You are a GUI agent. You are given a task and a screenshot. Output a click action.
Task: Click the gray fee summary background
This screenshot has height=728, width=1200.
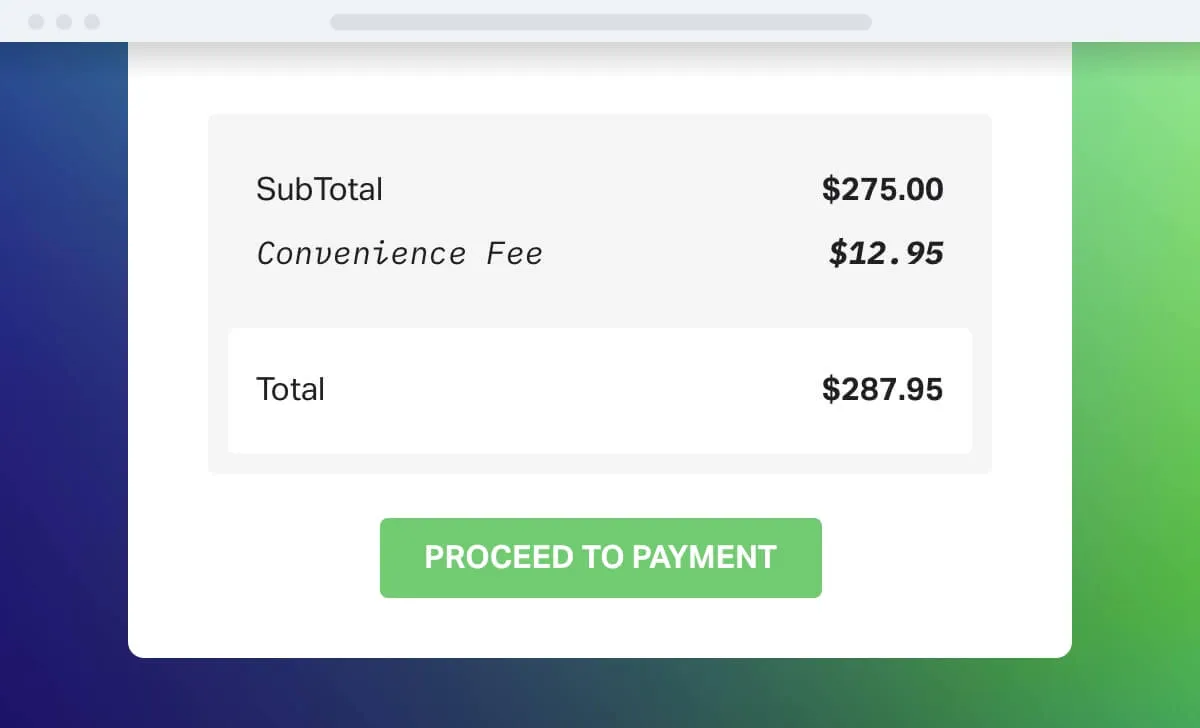point(600,300)
